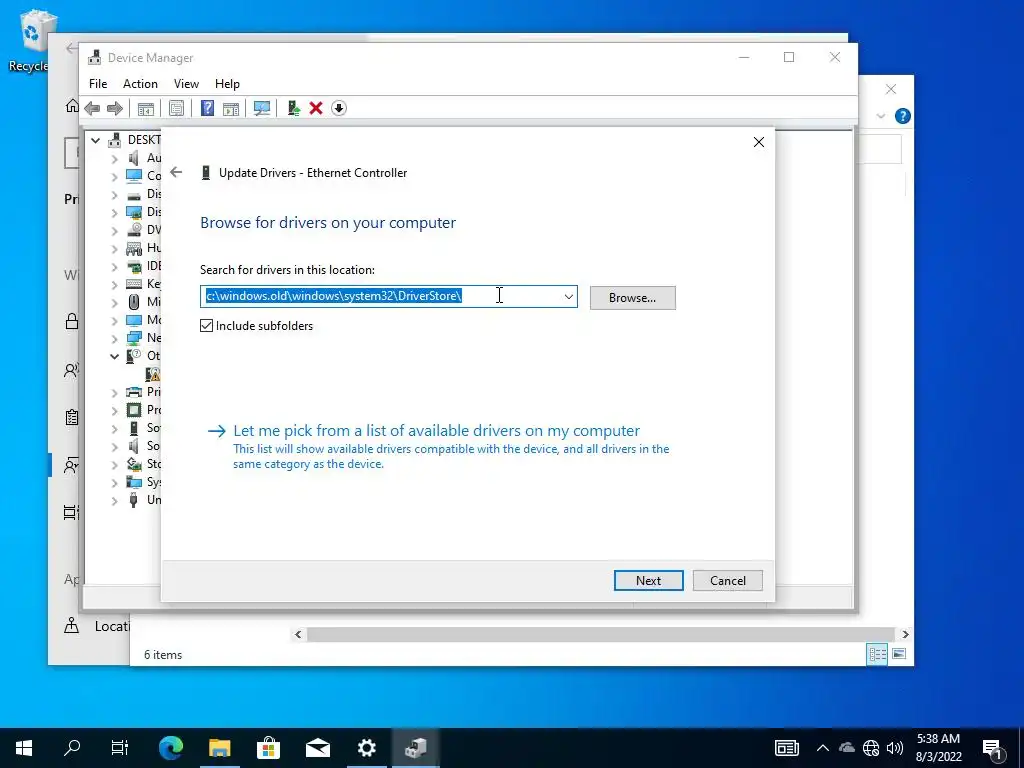
Task: Expand the 'Co' computer category node
Action: tap(114, 176)
